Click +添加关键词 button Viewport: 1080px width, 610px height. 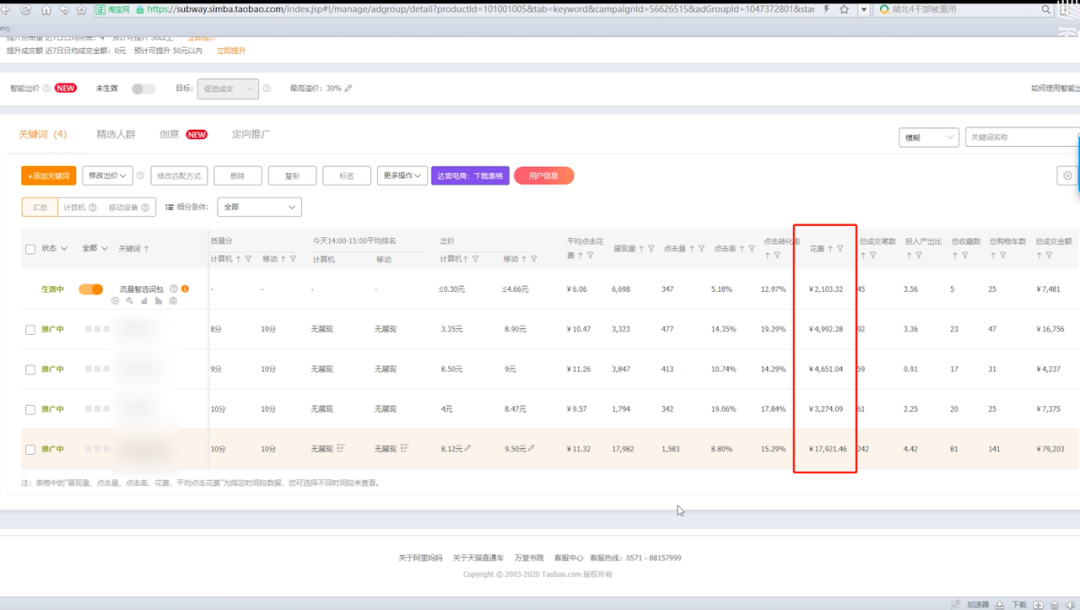[49, 176]
